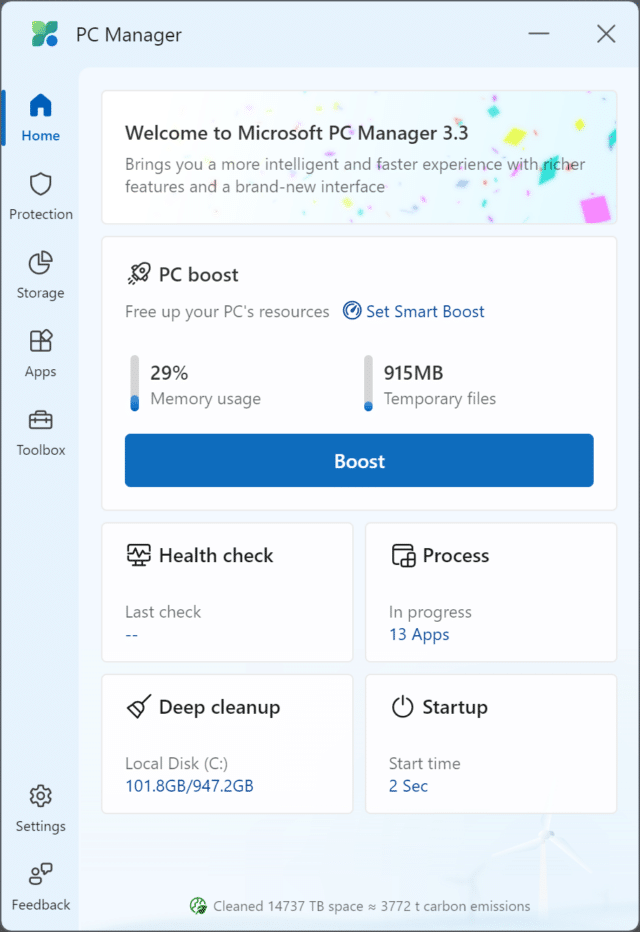This screenshot has height=932, width=640.
Task: Click the Free up your PC's resources text
Action: [227, 311]
